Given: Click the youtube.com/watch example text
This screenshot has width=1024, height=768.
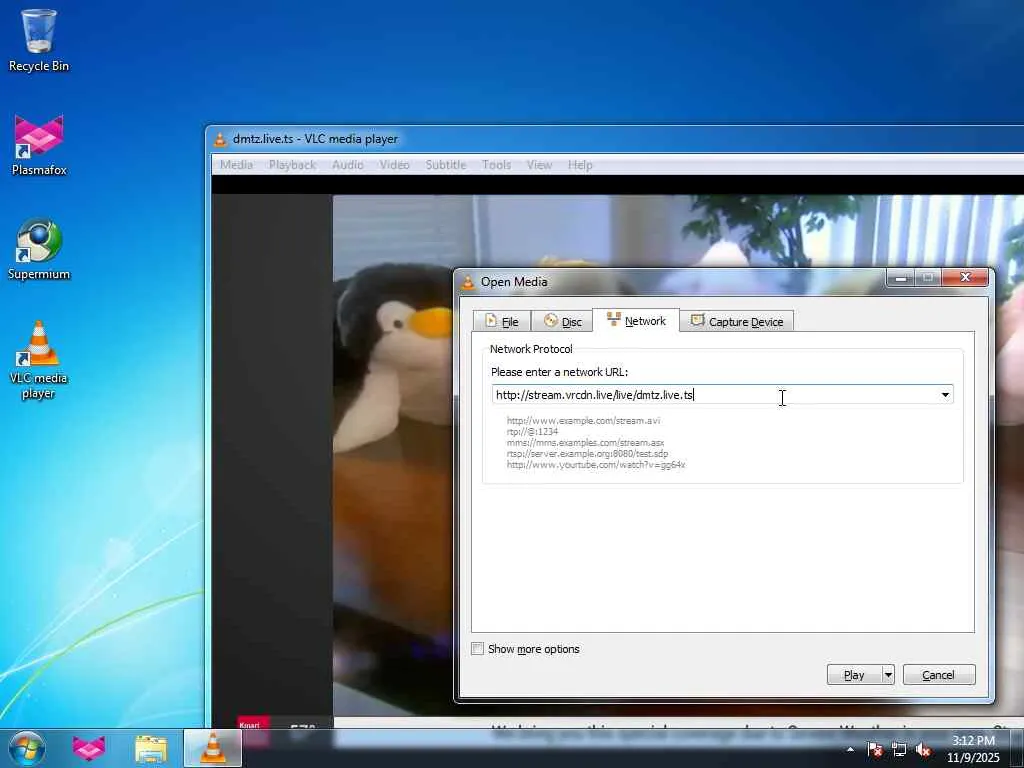Looking at the screenshot, I should (x=596, y=465).
